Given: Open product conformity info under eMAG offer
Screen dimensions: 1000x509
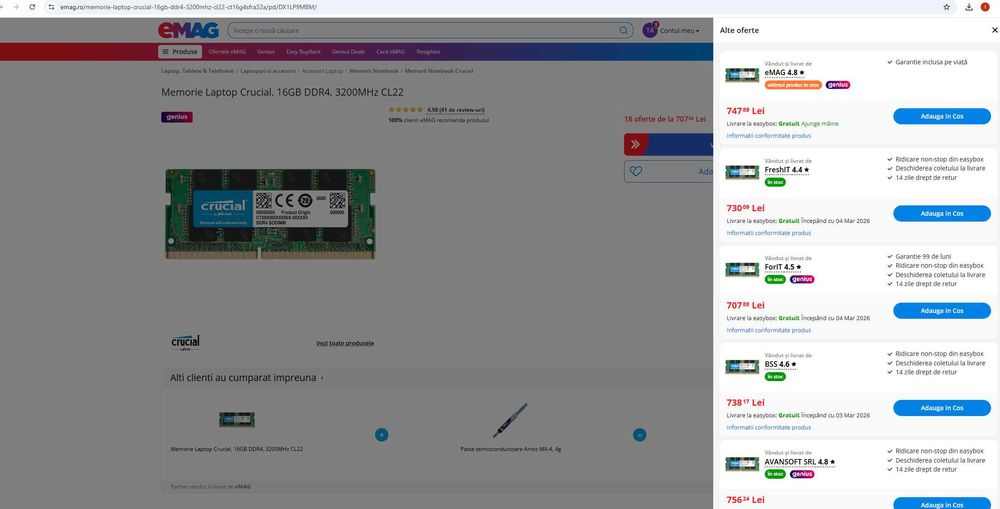Looking at the screenshot, I should point(768,136).
